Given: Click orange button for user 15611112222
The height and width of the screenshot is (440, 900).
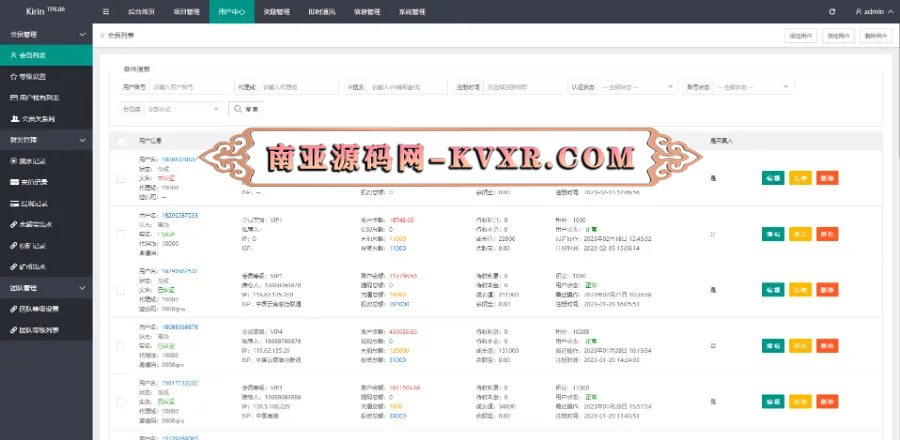Looking at the screenshot, I should [x=800, y=402].
